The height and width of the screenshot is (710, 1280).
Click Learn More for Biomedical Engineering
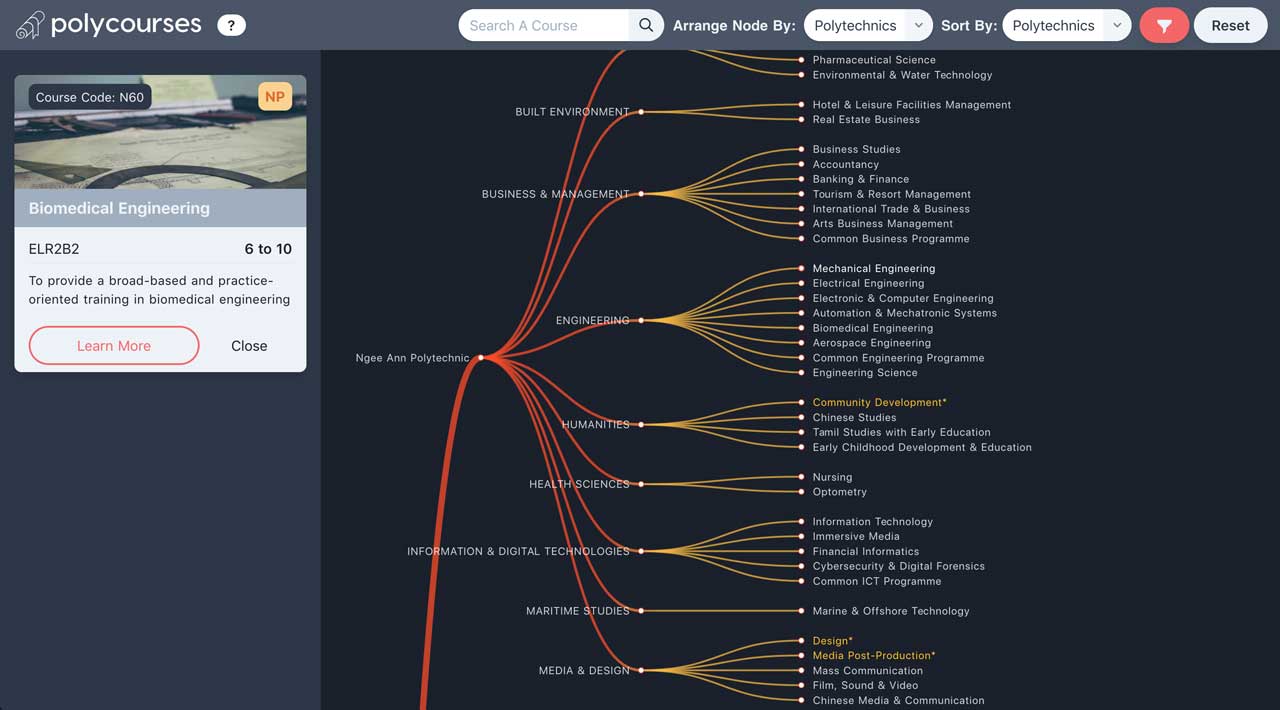[x=113, y=345]
